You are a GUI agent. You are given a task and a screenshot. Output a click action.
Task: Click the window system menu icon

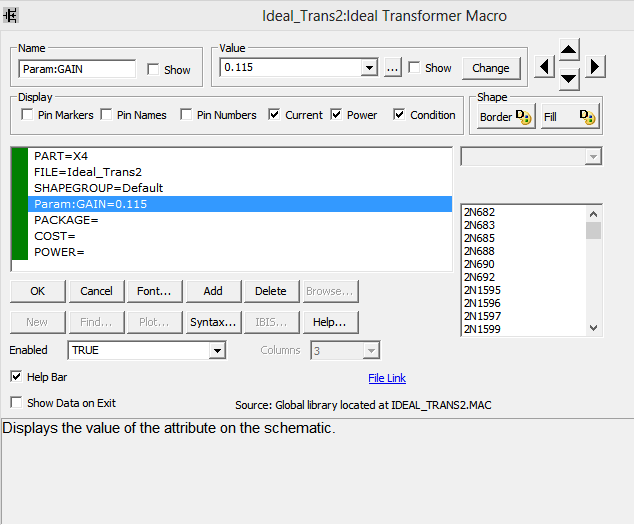[x=11, y=15]
